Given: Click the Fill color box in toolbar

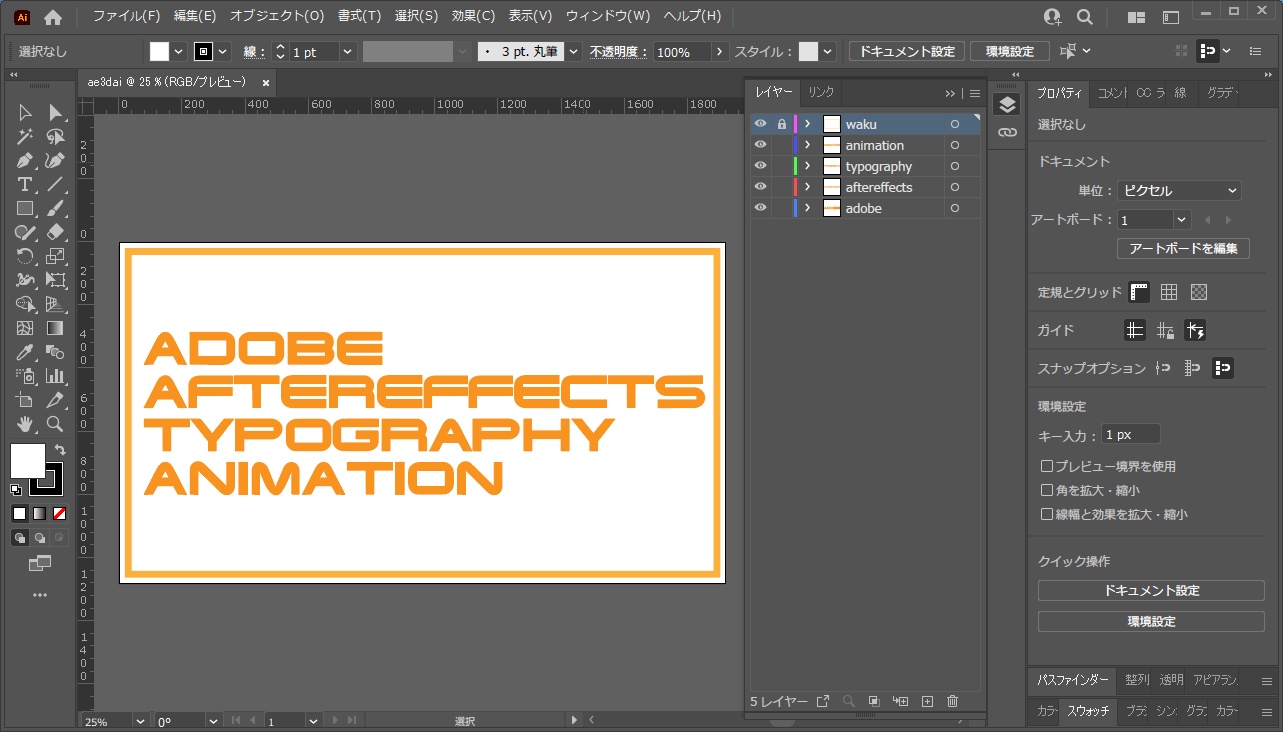Looking at the screenshot, I should [x=28, y=461].
